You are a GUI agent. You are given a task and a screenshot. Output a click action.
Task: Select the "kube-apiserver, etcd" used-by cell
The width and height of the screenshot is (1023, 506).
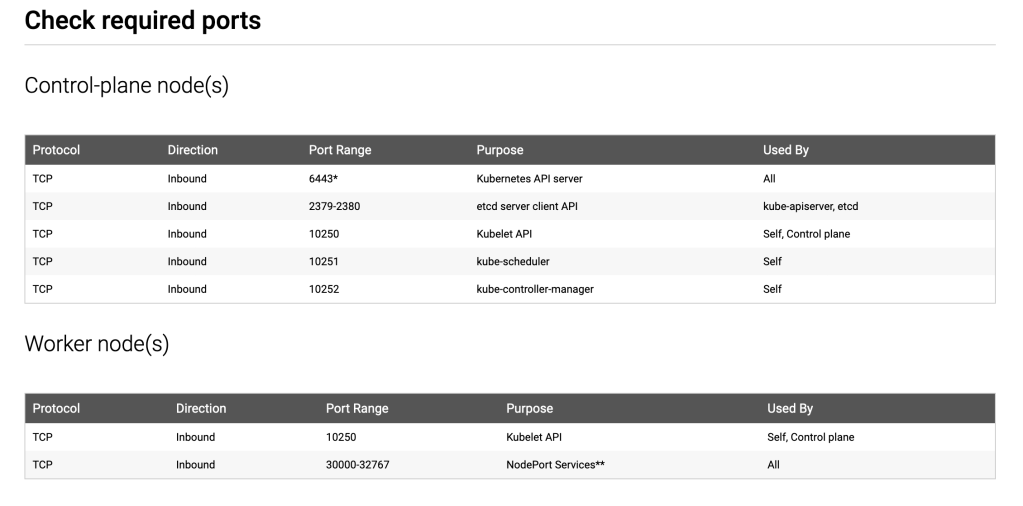point(810,207)
